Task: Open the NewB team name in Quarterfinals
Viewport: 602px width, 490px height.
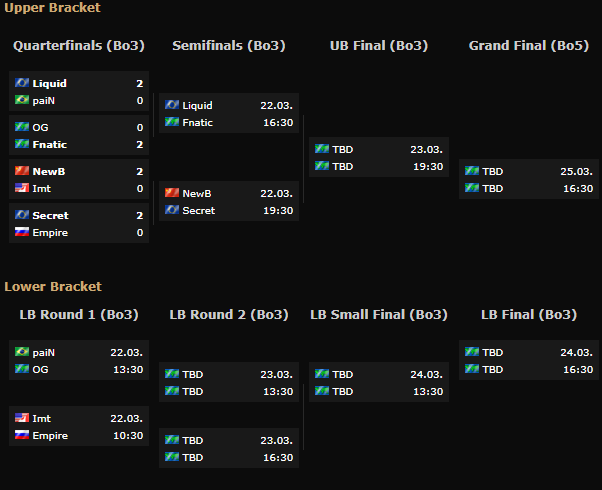Action: pyautogui.click(x=49, y=172)
